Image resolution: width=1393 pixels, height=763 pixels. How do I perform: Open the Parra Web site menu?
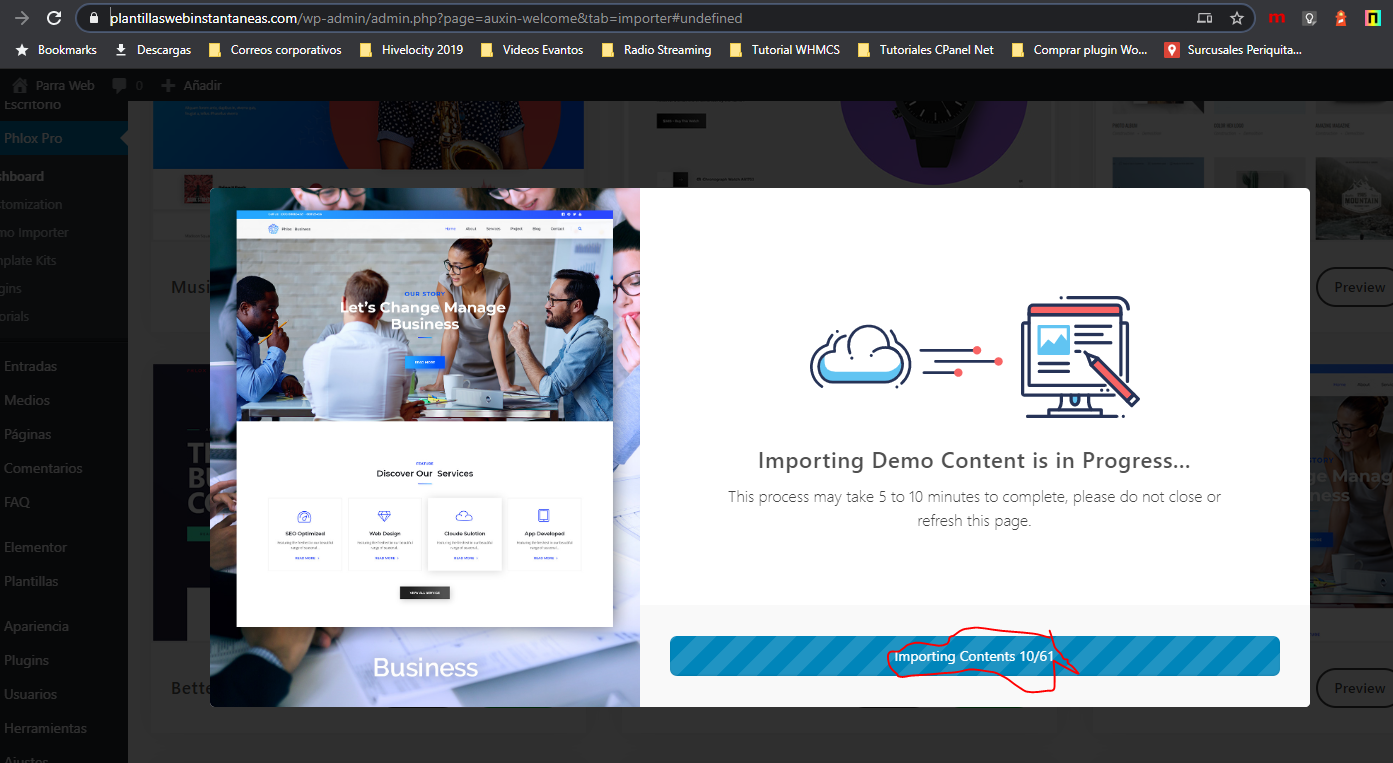[x=55, y=85]
